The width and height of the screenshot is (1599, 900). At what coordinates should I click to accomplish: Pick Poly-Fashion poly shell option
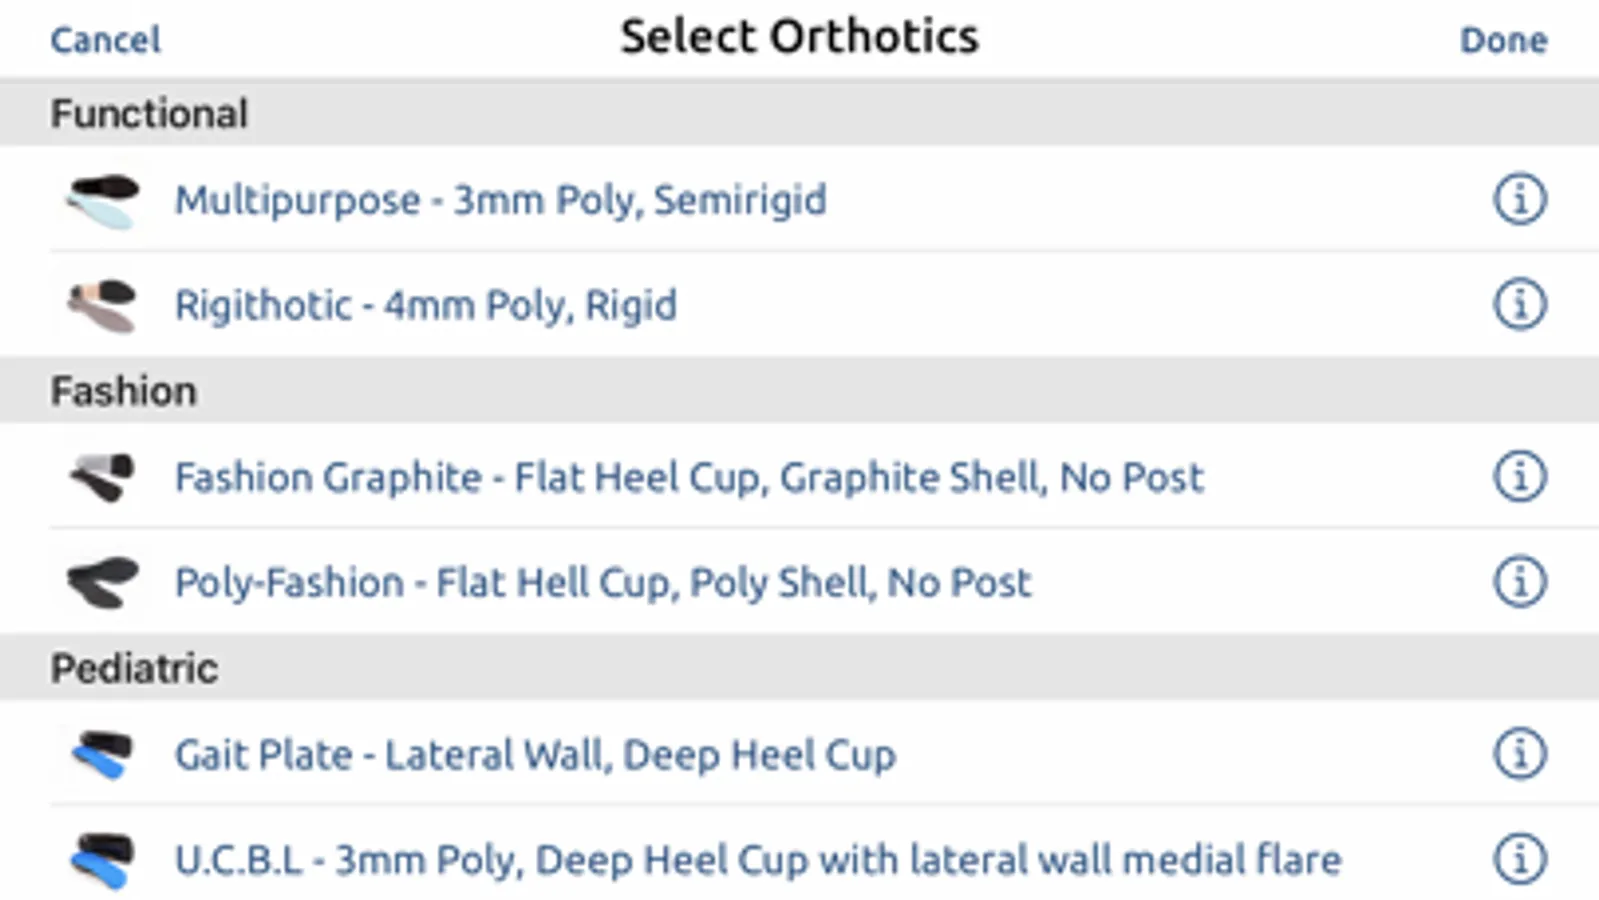click(x=602, y=583)
